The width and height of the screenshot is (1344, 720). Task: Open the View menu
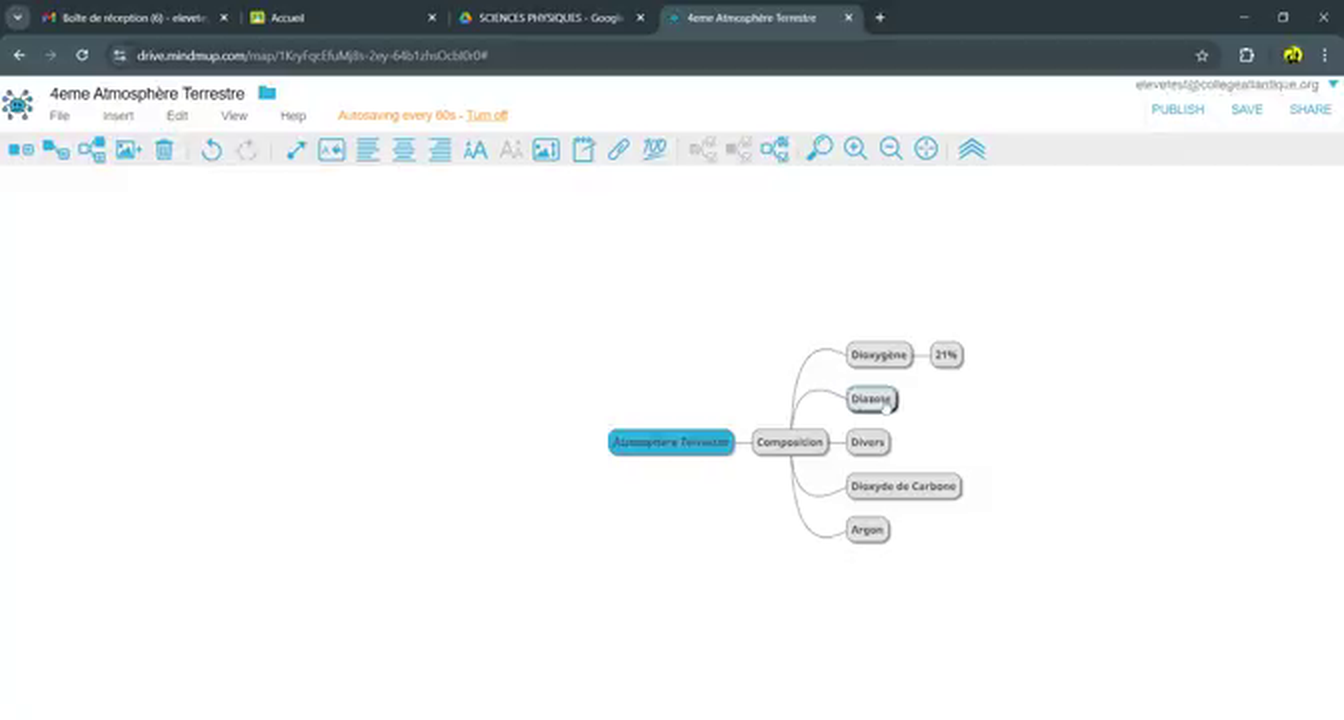coord(234,116)
